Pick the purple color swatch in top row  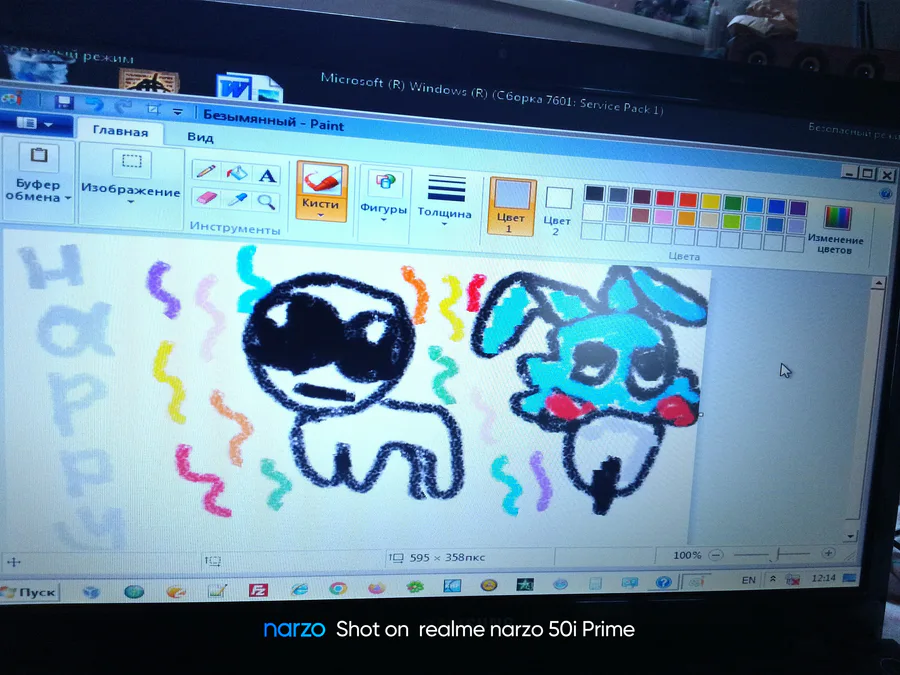[x=798, y=207]
